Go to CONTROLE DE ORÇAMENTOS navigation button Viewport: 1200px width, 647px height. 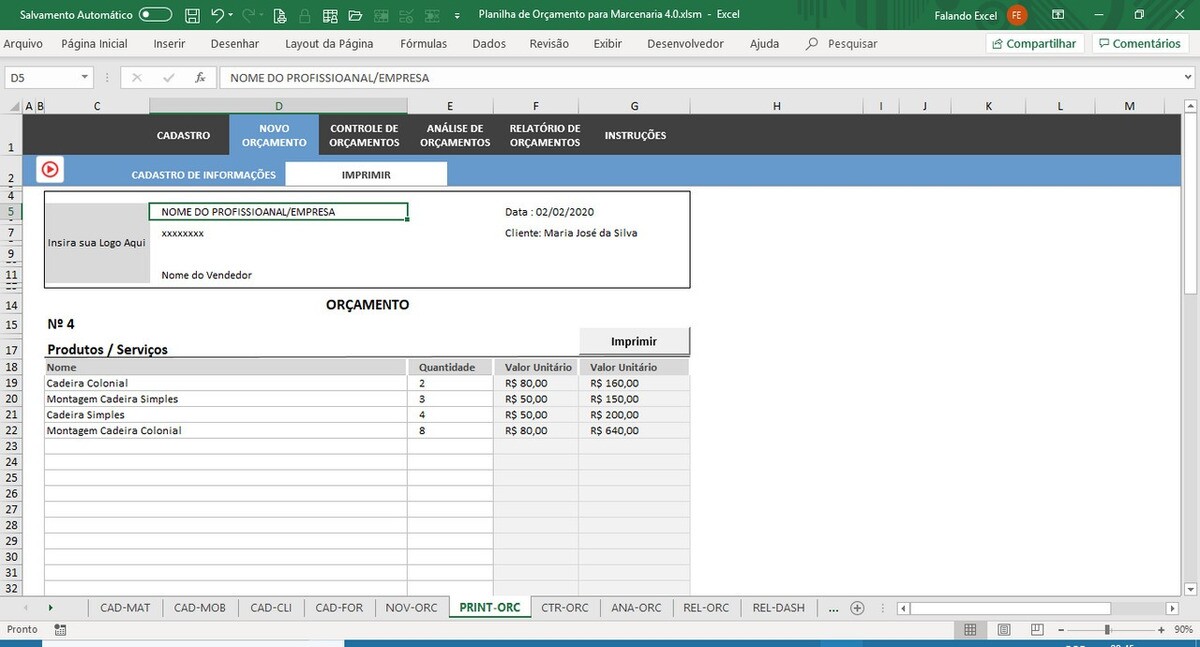pyautogui.click(x=364, y=135)
